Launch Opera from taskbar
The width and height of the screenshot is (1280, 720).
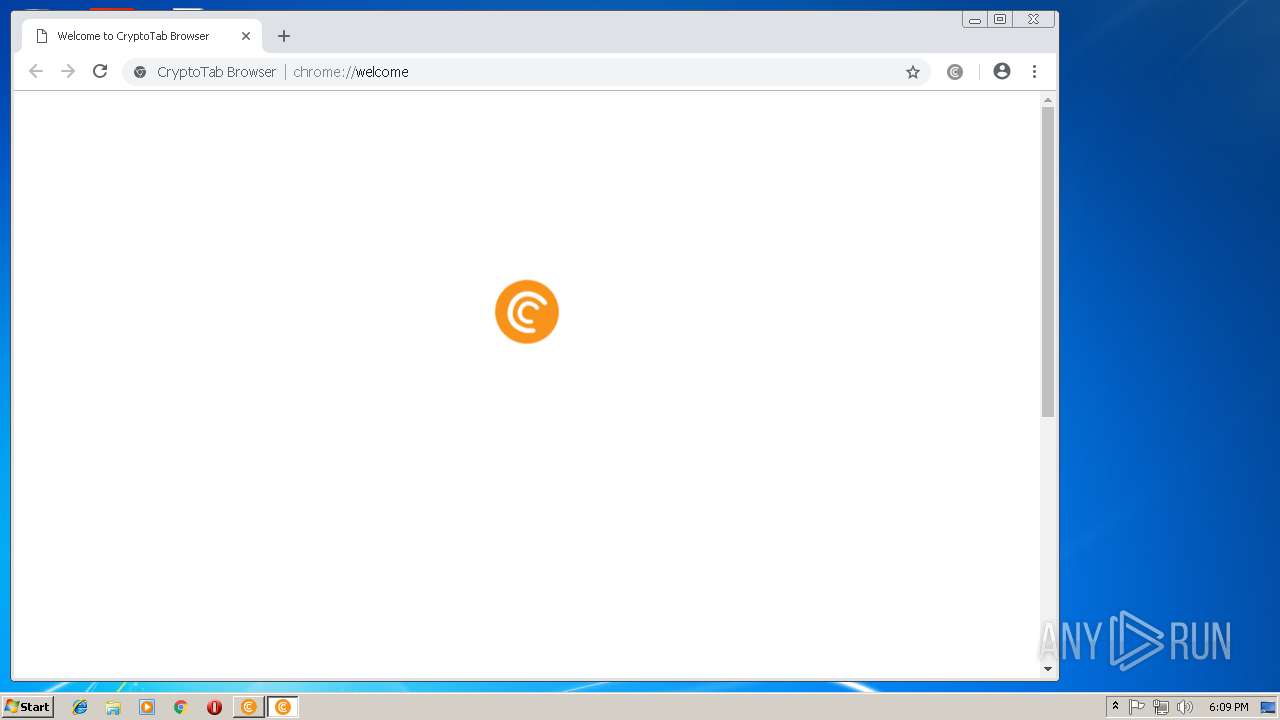click(214, 707)
